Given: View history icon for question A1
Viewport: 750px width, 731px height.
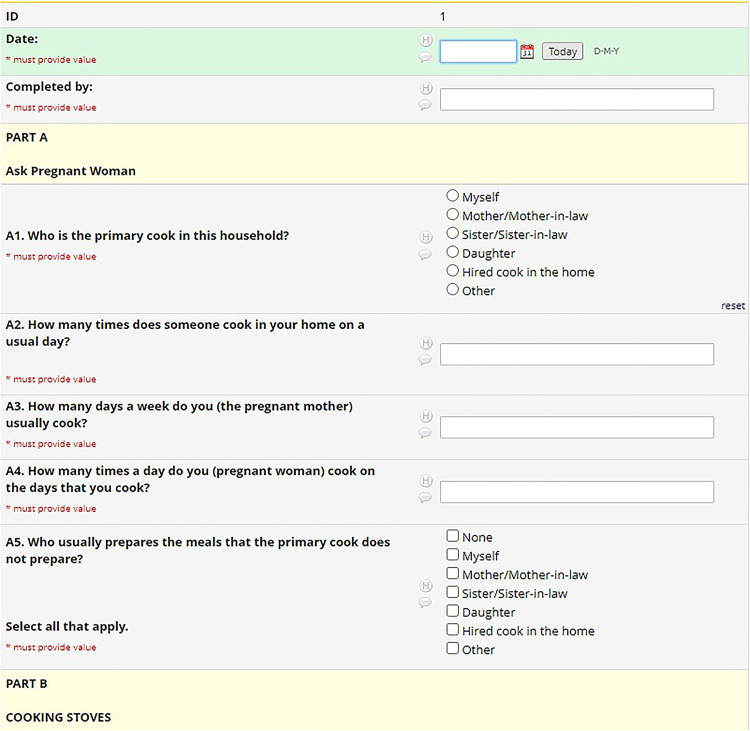Looking at the screenshot, I should [426, 237].
